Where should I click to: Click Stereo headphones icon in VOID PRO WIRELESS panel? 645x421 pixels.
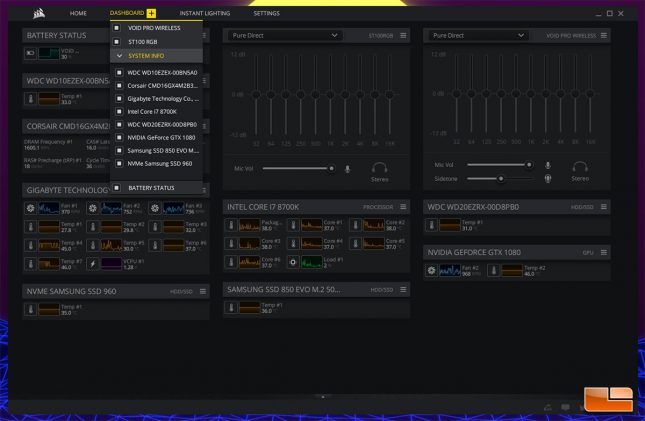(580, 167)
